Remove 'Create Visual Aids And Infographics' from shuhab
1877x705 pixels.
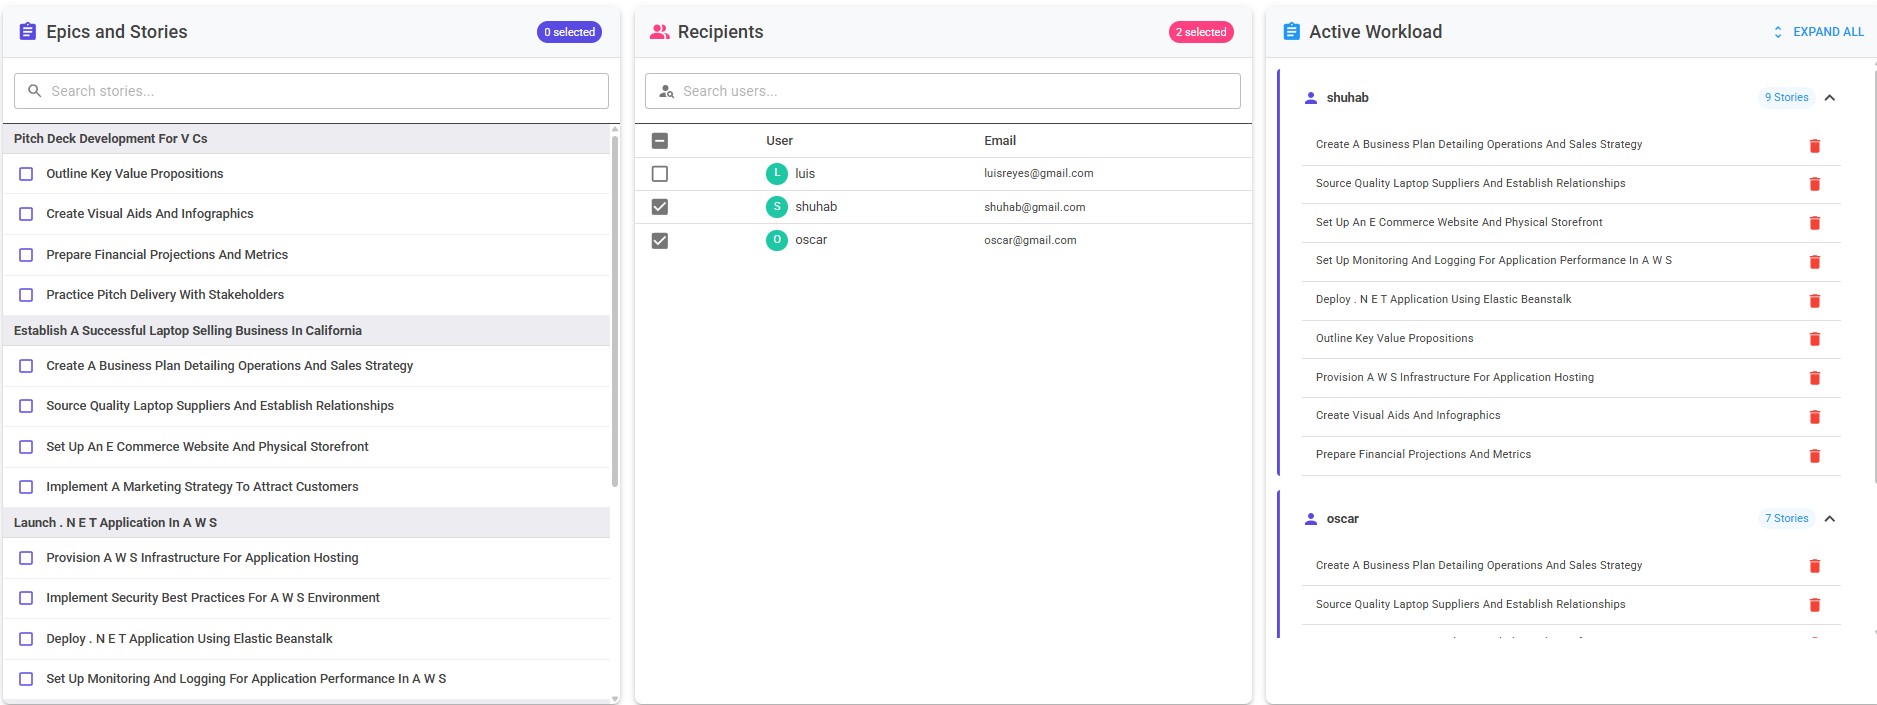[x=1814, y=417]
